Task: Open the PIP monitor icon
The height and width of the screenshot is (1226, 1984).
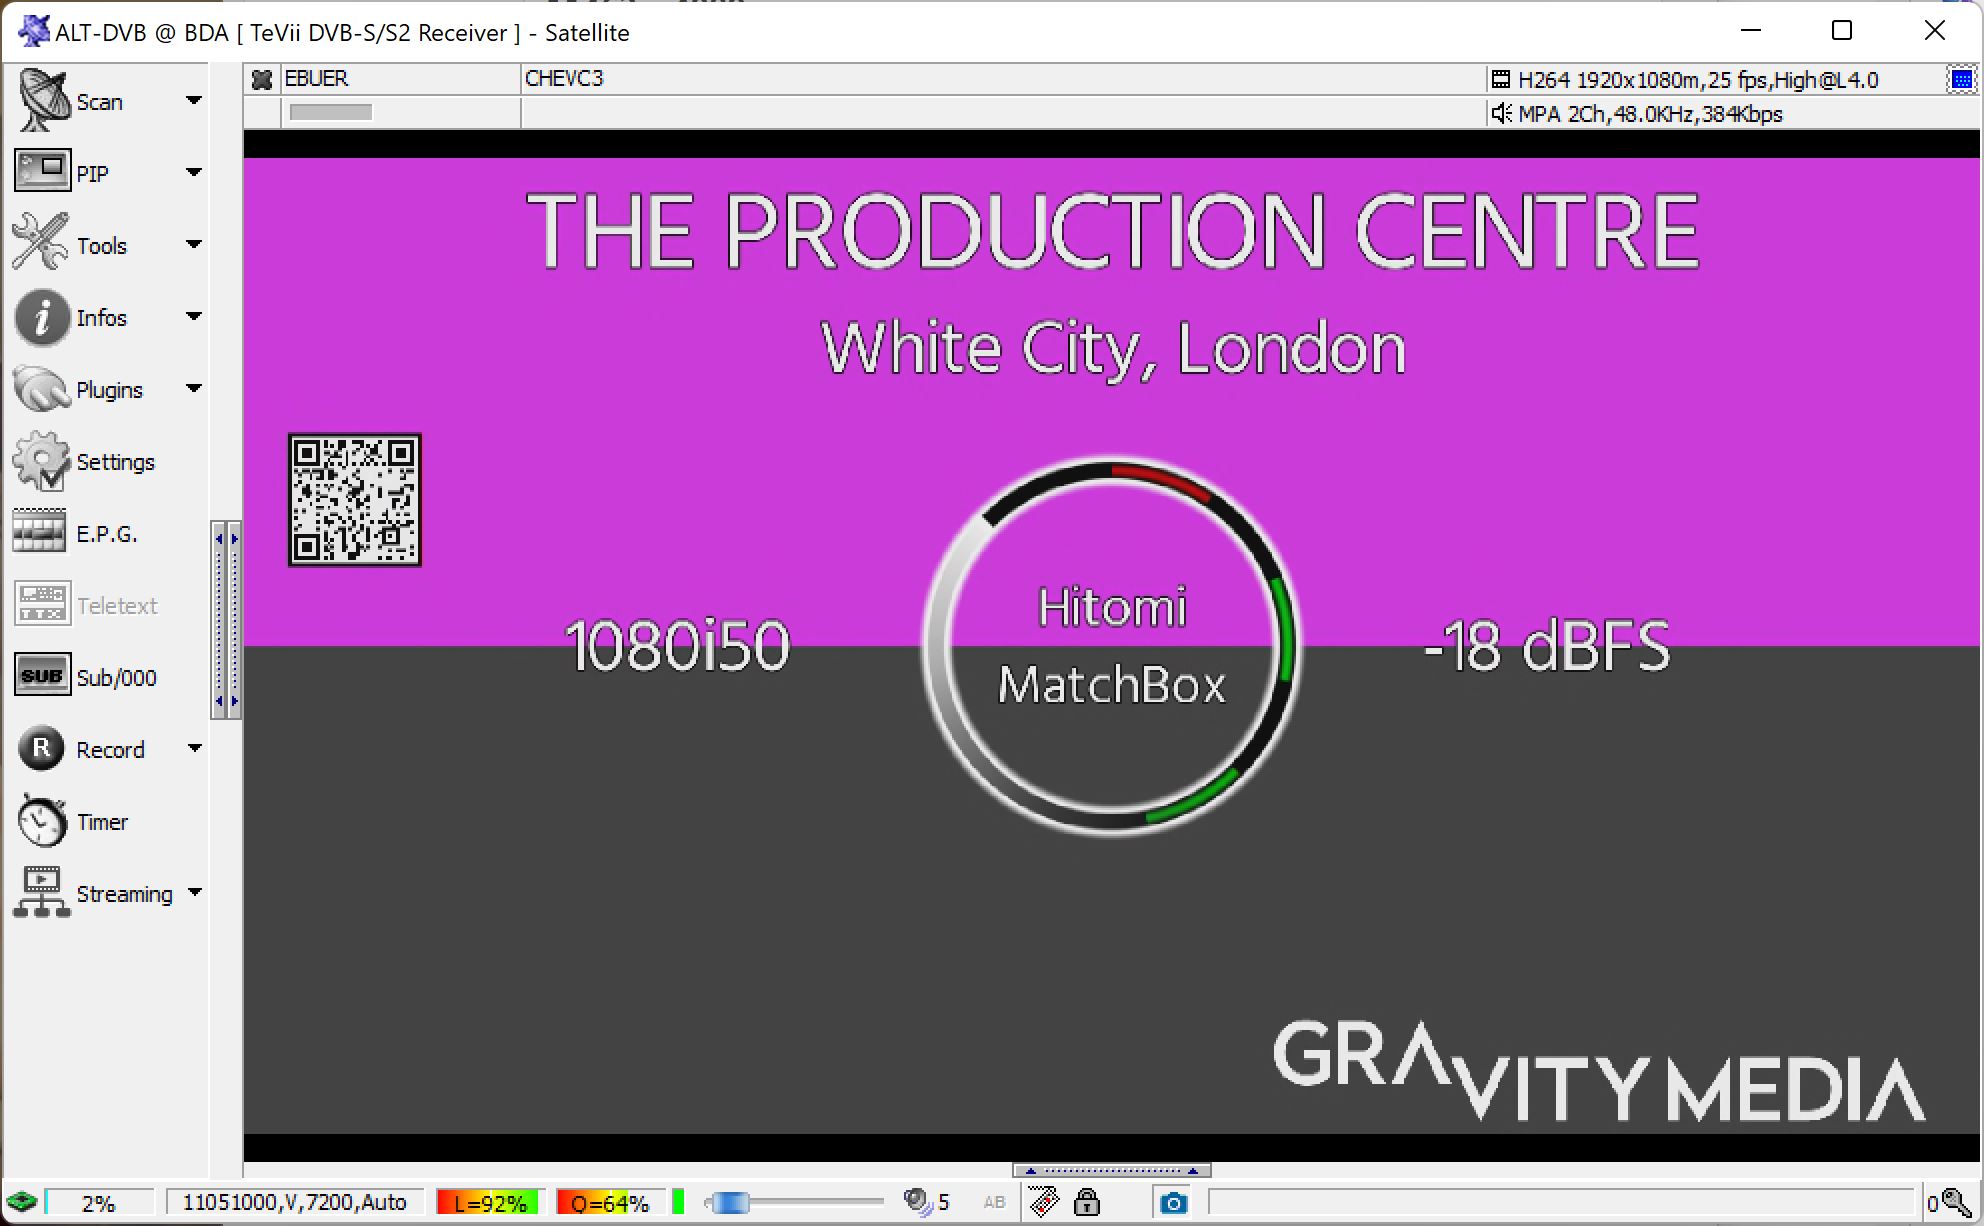Action: tap(42, 171)
